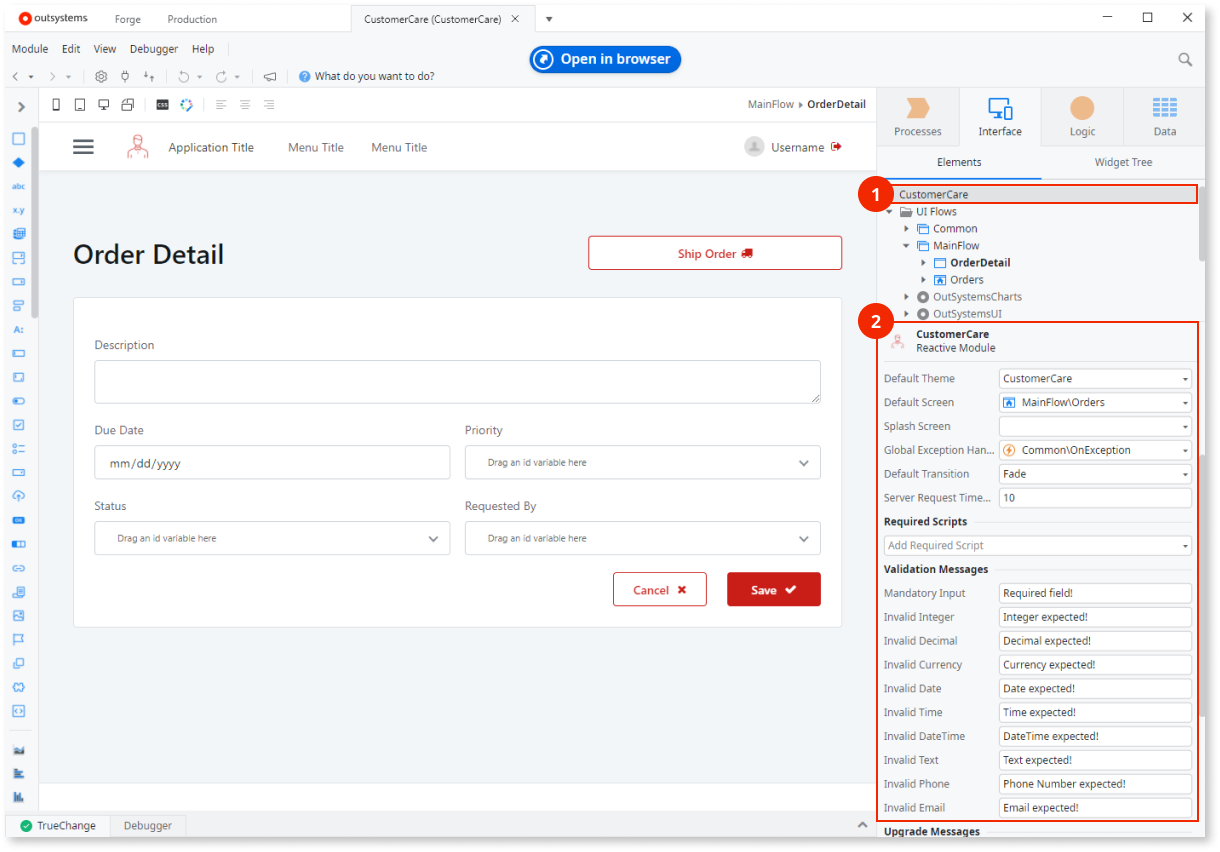The image size is (1220, 852).
Task: Open the Debugger menu
Action: point(154,48)
